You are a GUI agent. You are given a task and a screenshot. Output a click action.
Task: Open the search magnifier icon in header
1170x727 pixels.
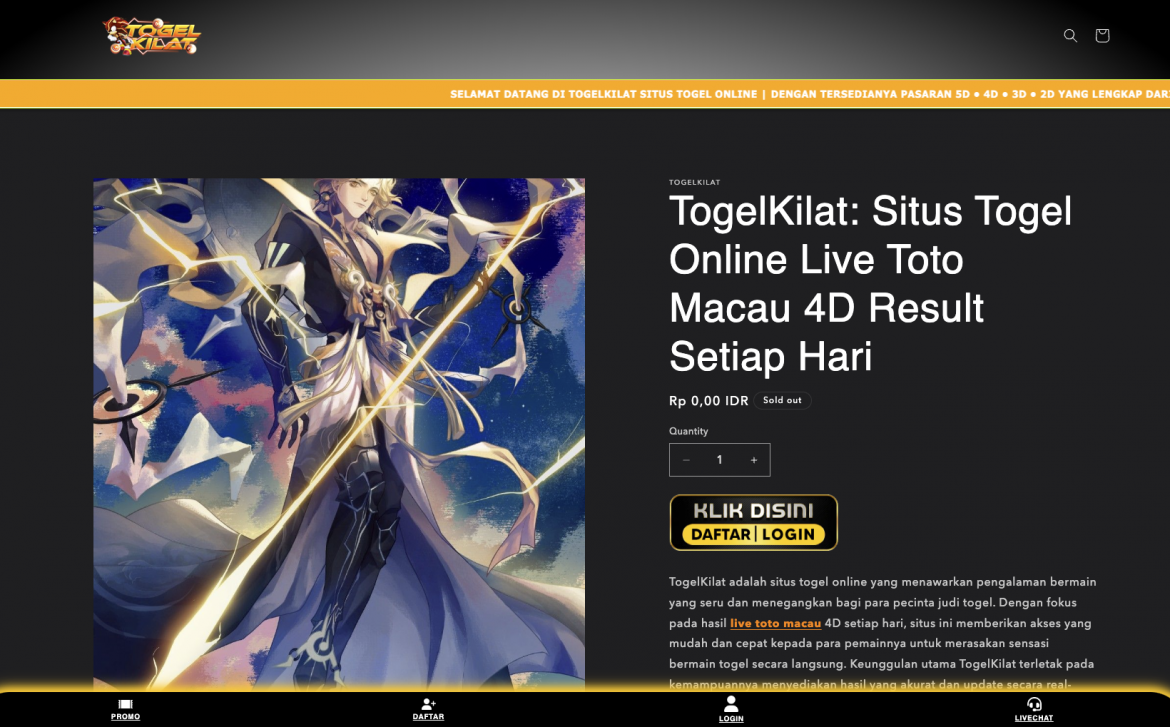(x=1070, y=36)
